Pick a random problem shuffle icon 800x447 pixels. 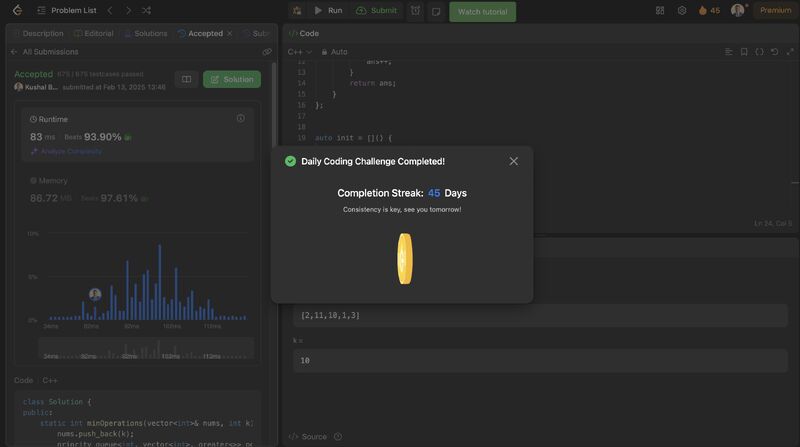(x=146, y=10)
